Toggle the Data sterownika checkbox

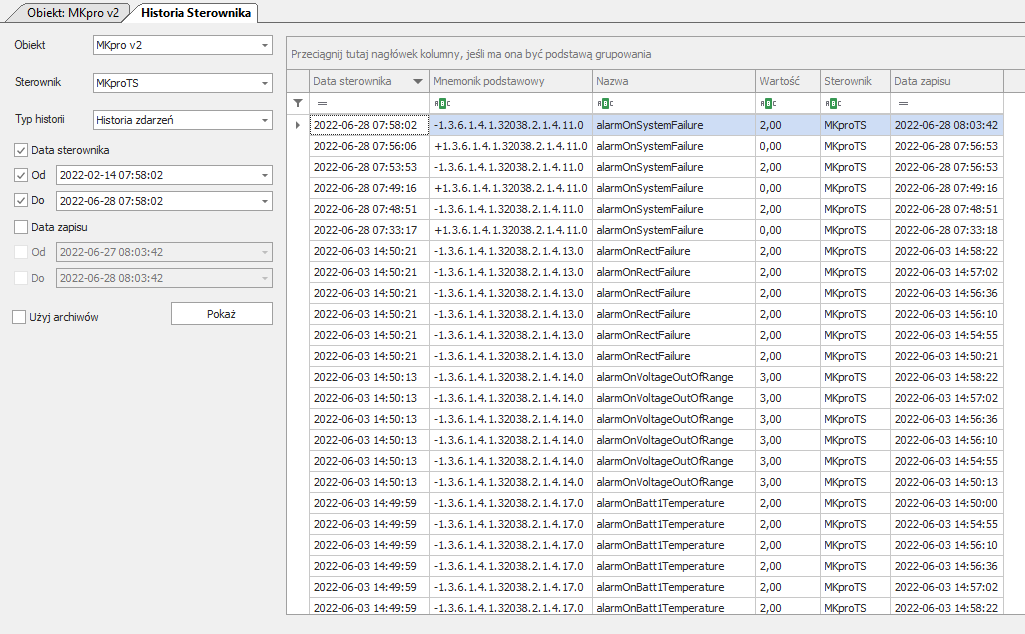tap(21, 150)
